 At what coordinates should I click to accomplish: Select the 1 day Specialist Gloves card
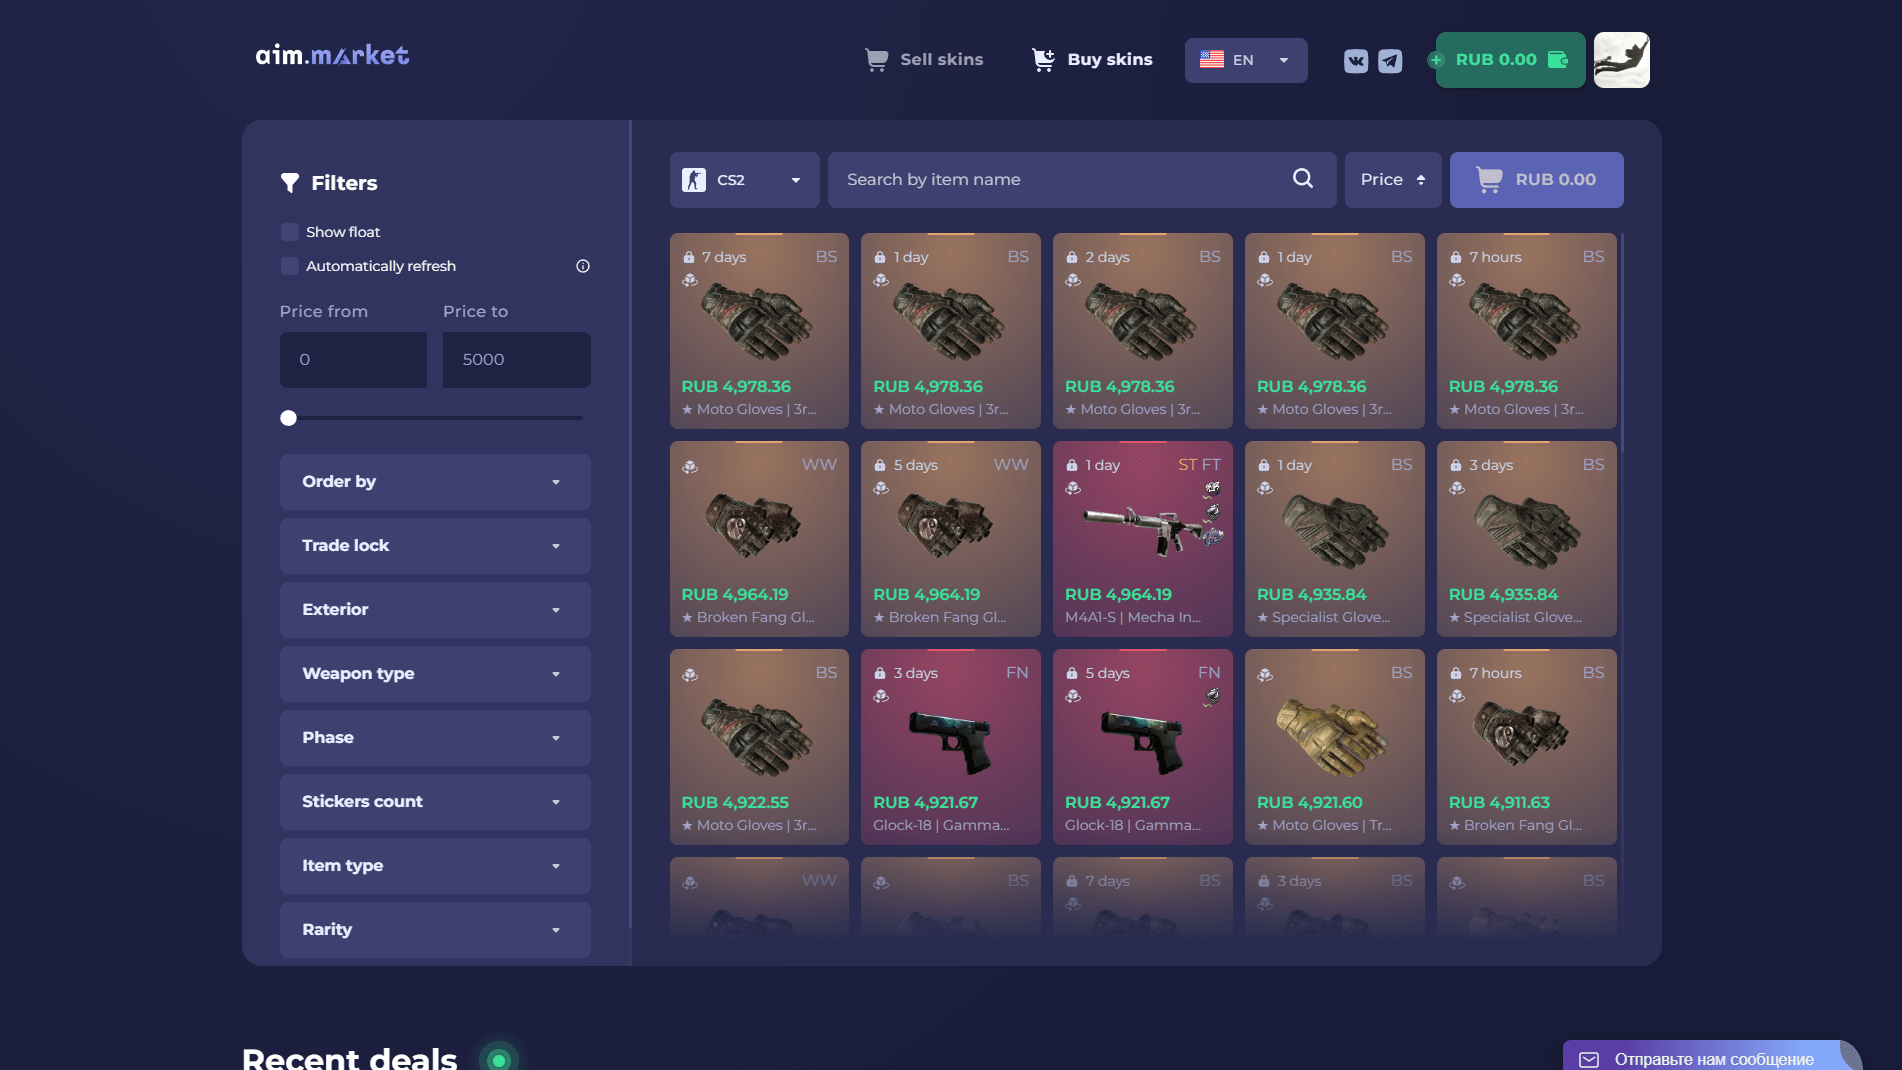pos(1334,539)
